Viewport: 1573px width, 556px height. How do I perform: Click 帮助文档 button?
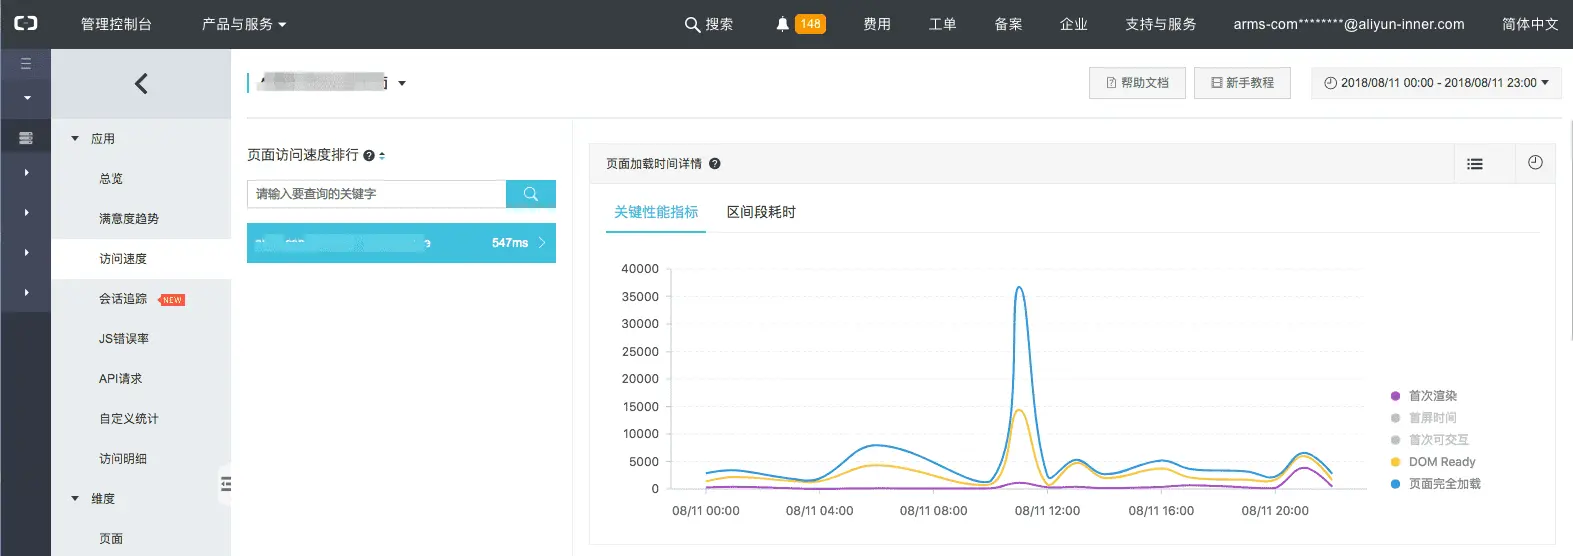(1137, 83)
